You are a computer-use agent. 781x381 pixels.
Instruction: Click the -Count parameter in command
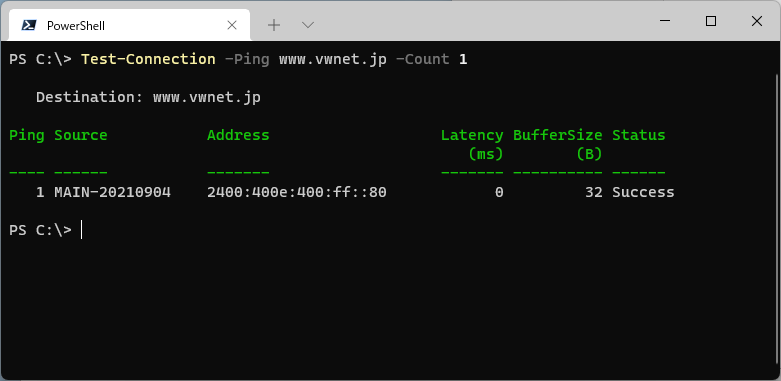pyautogui.click(x=422, y=59)
